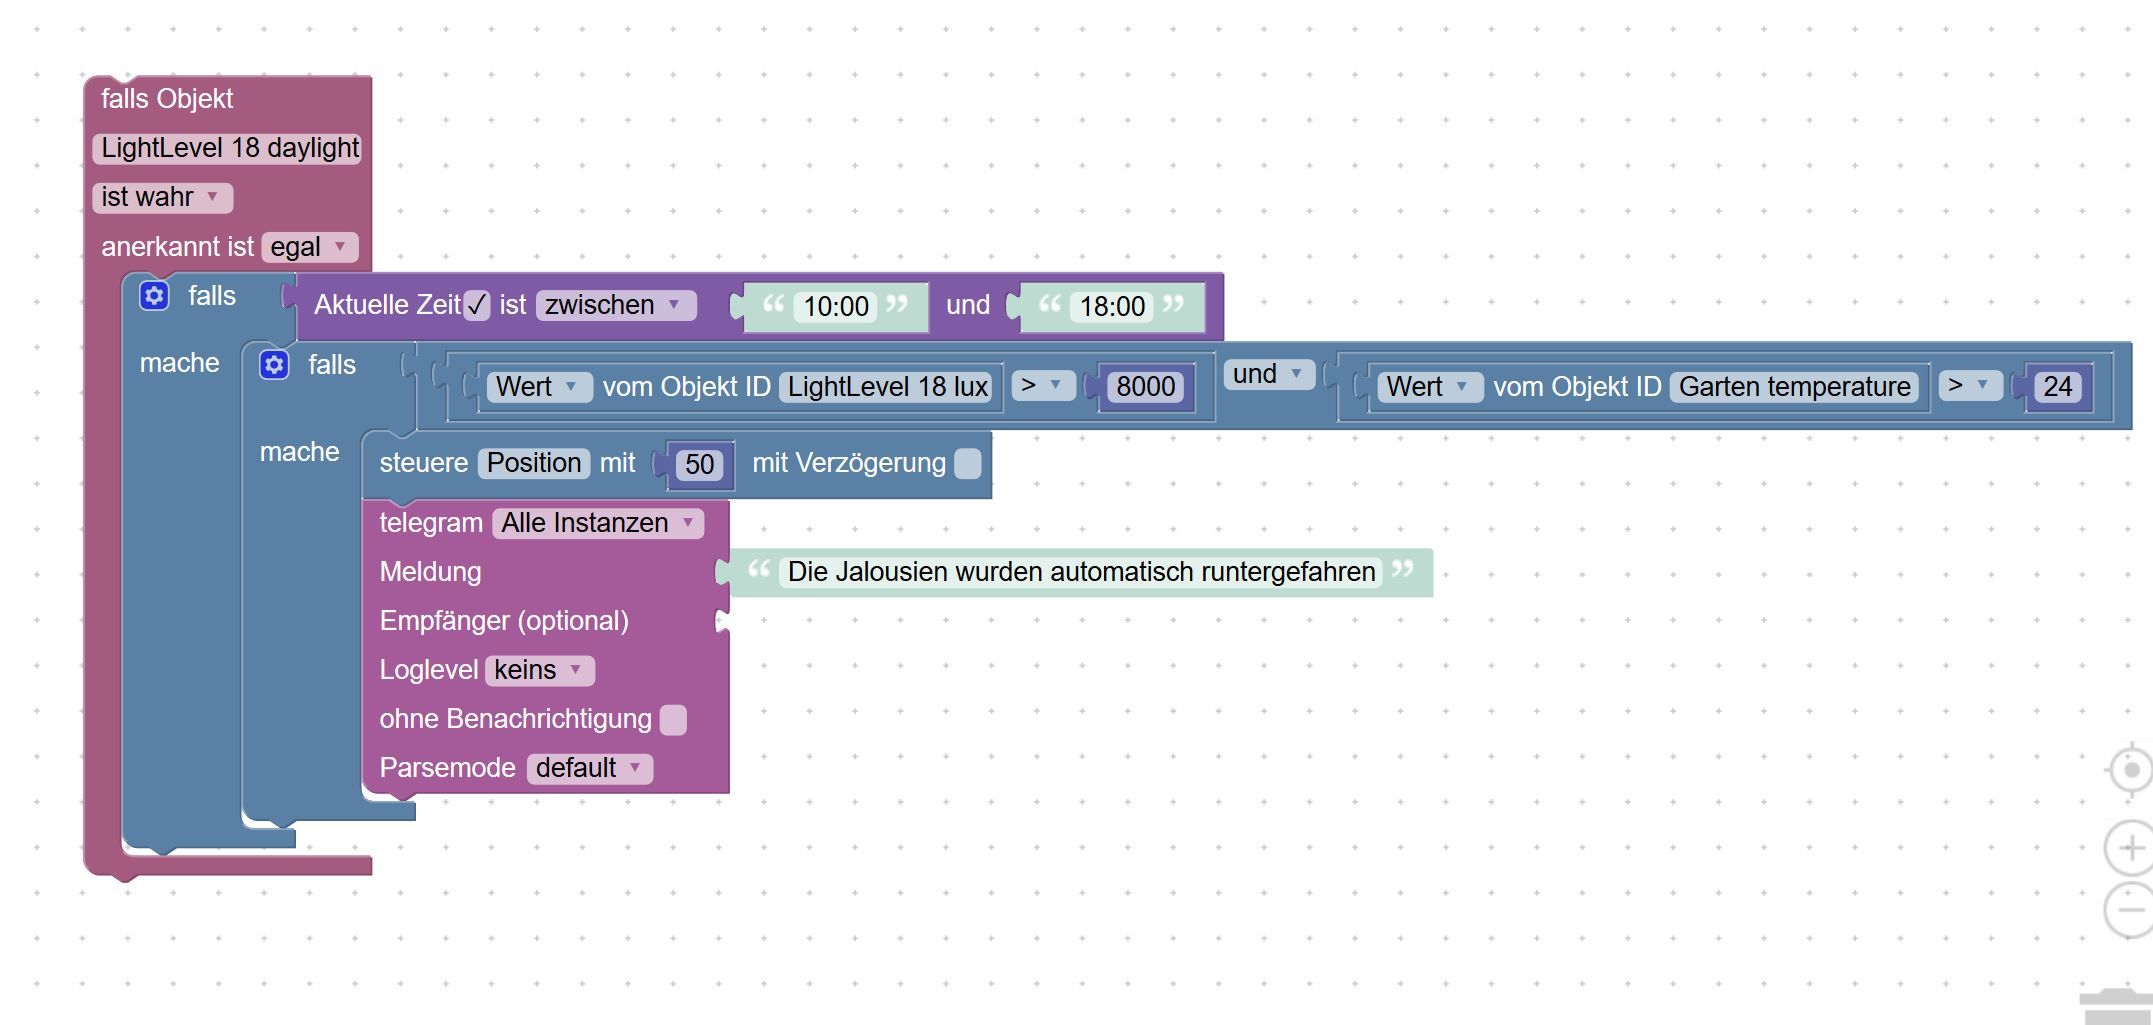Change comparison operator before 24
The image size is (2153, 1025).
(1970, 385)
